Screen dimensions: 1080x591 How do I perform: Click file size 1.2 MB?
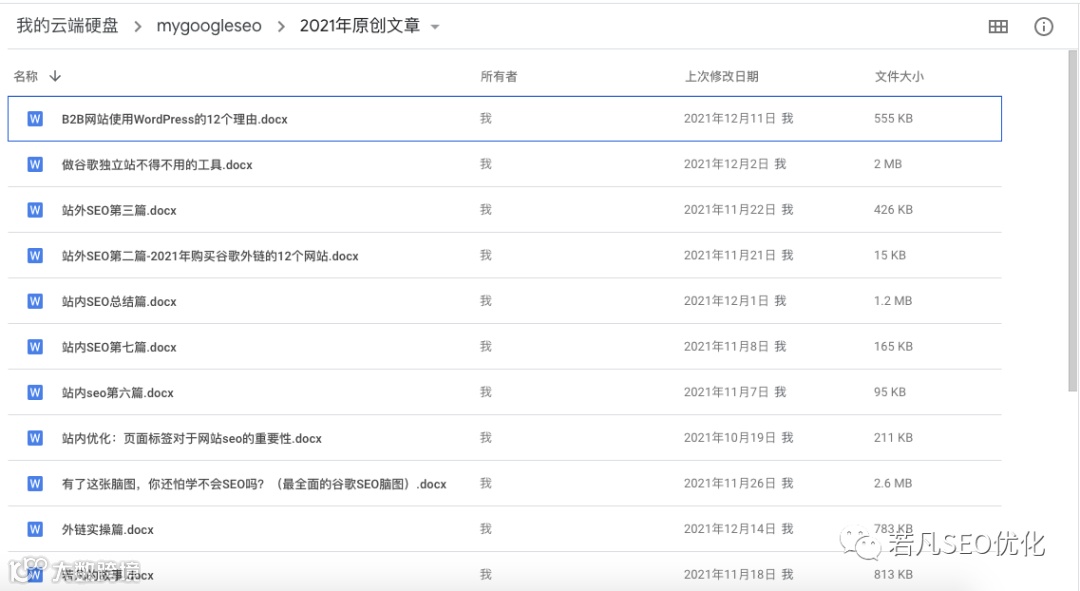coord(893,300)
